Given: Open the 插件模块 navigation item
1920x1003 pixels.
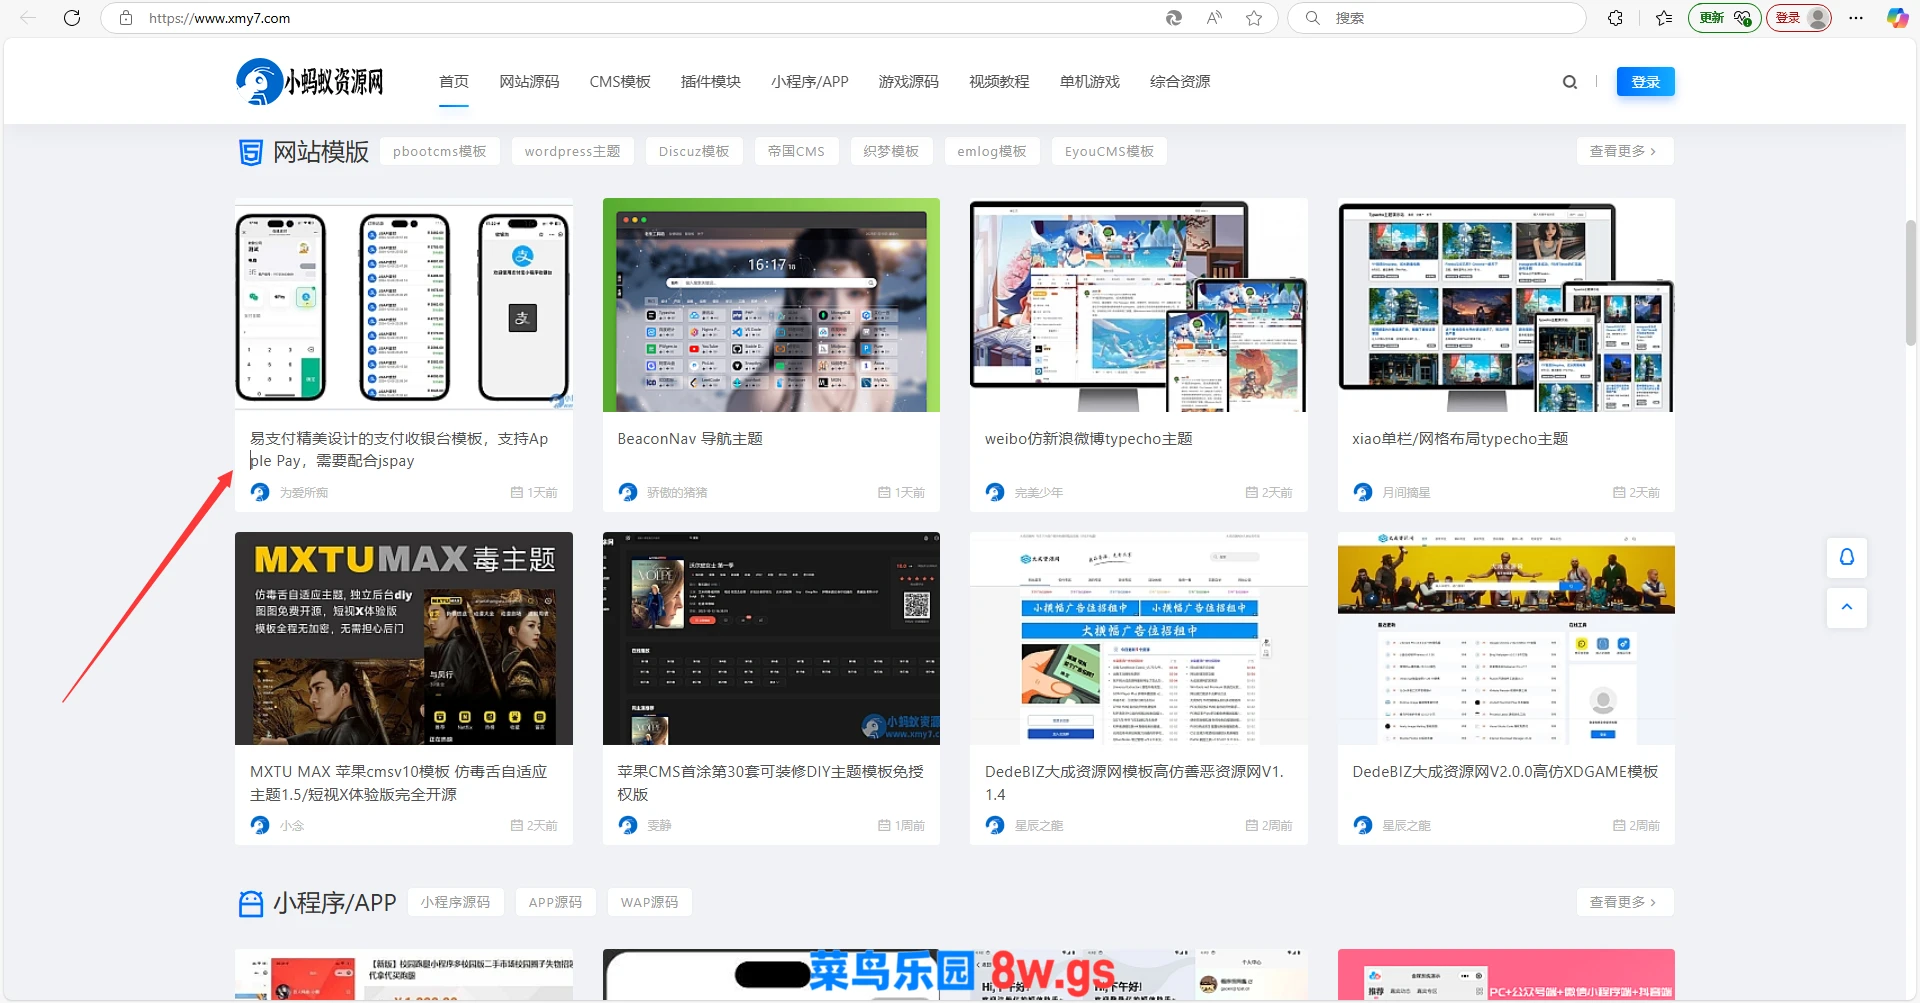Looking at the screenshot, I should pos(711,82).
